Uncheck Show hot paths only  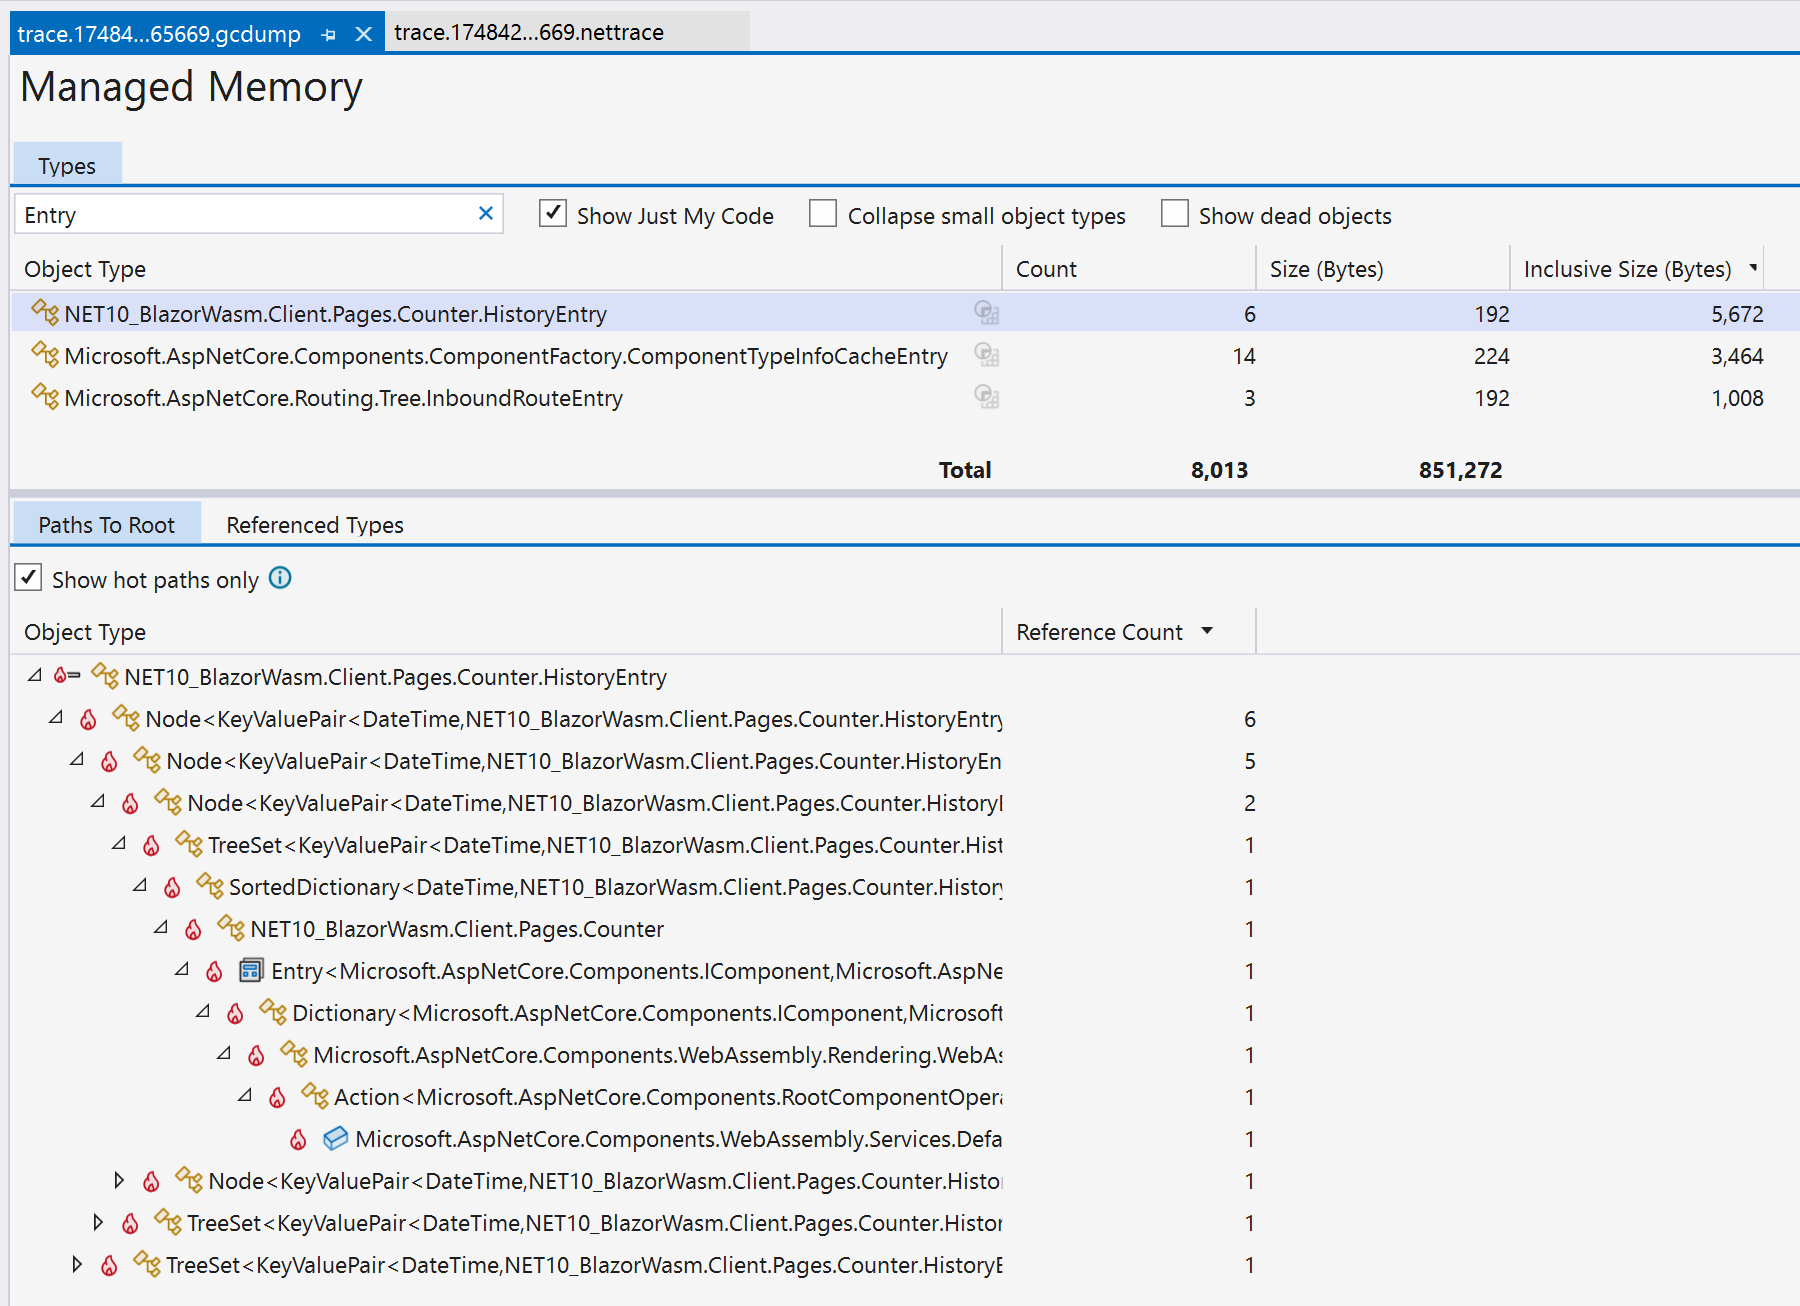(28, 577)
